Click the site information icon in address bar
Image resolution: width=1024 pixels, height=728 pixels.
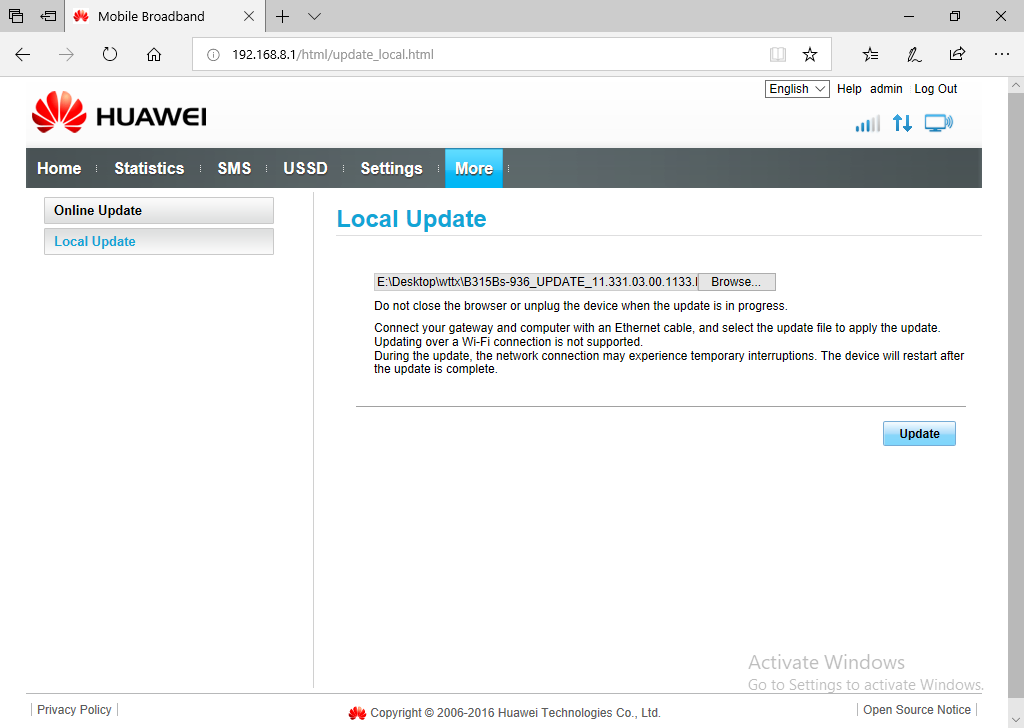point(214,55)
